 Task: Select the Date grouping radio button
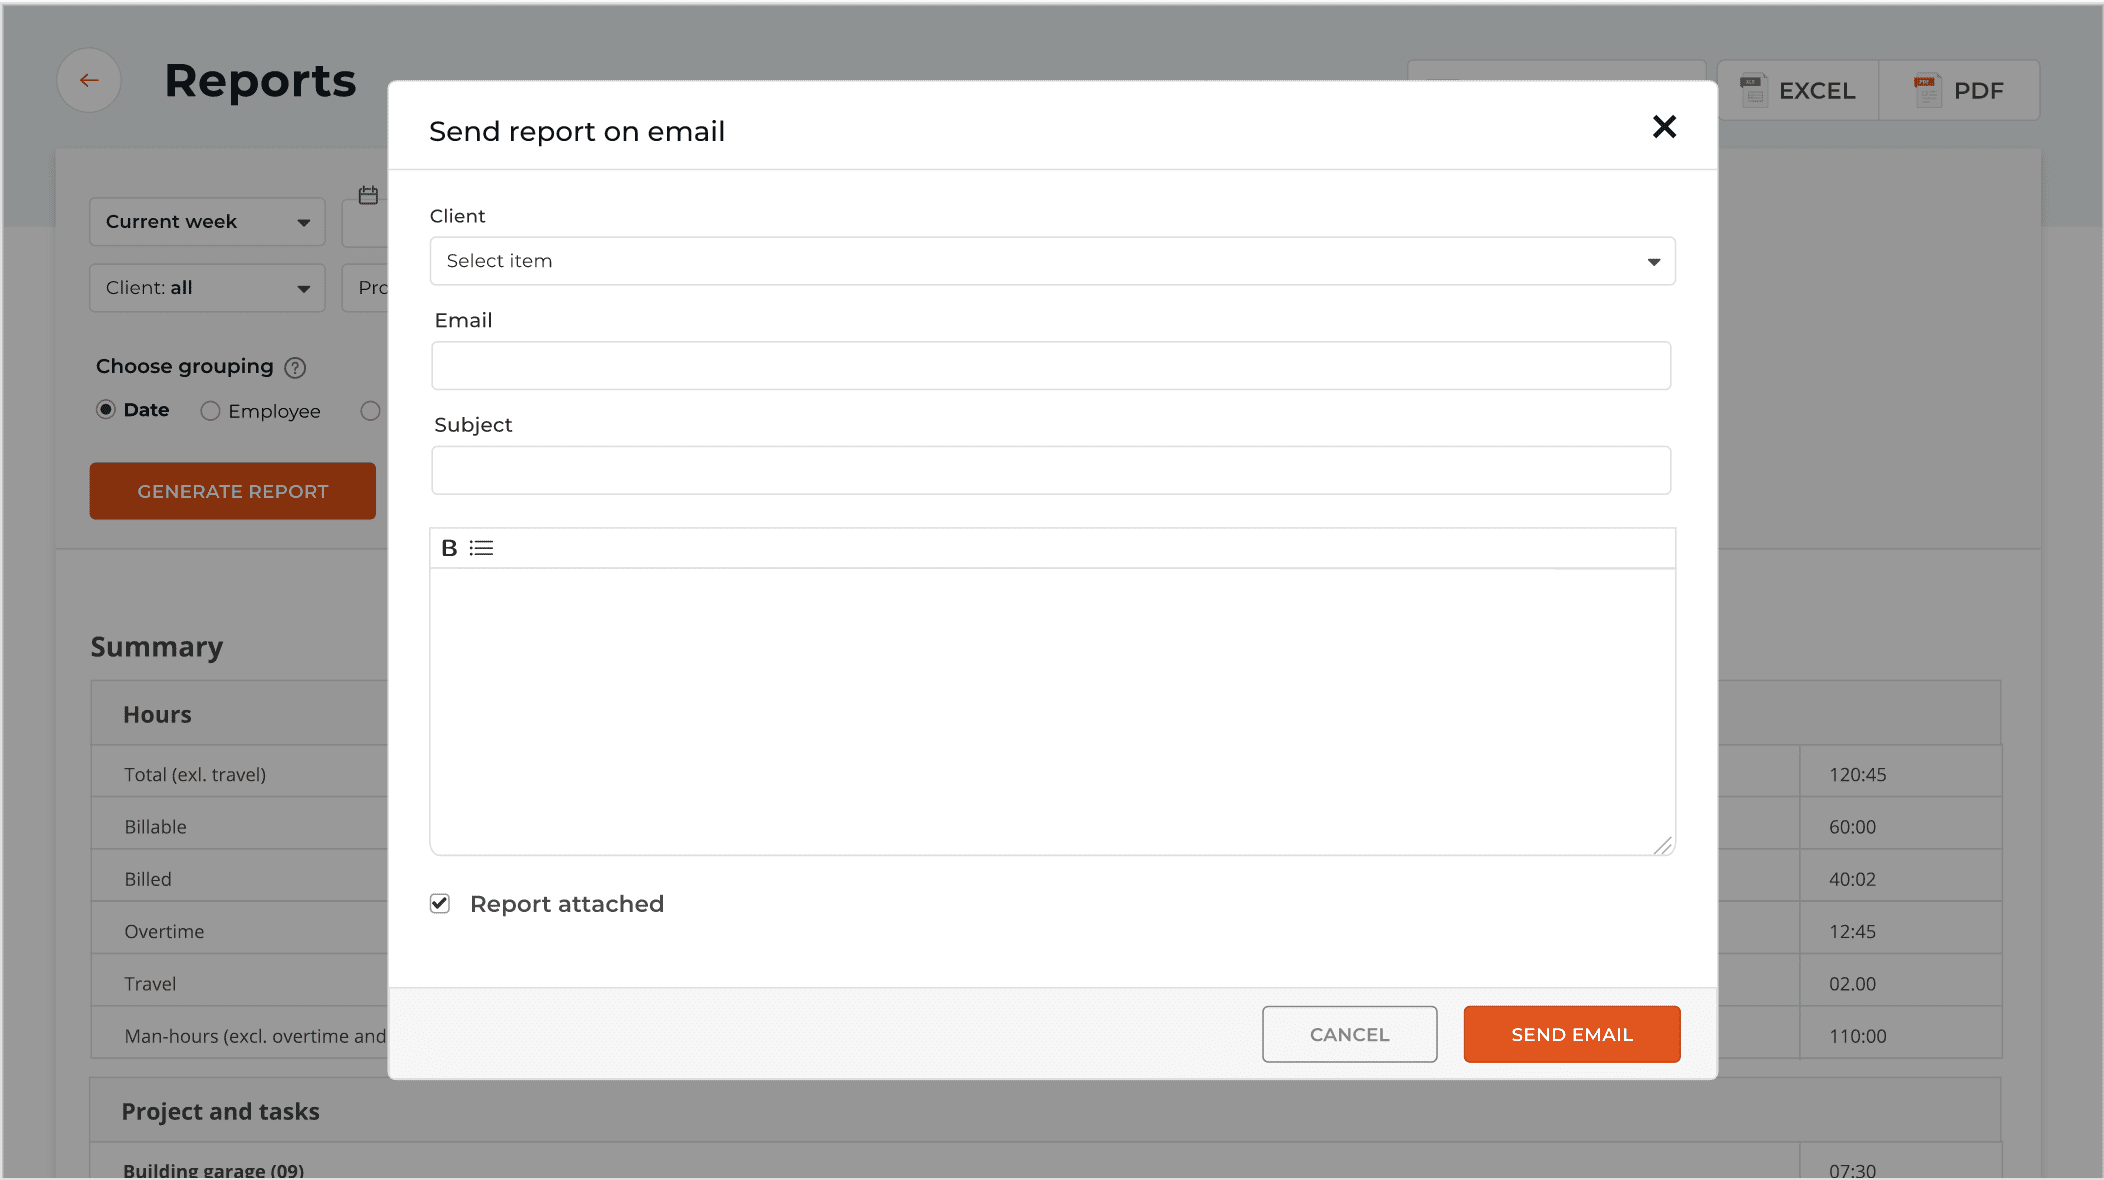coord(105,410)
